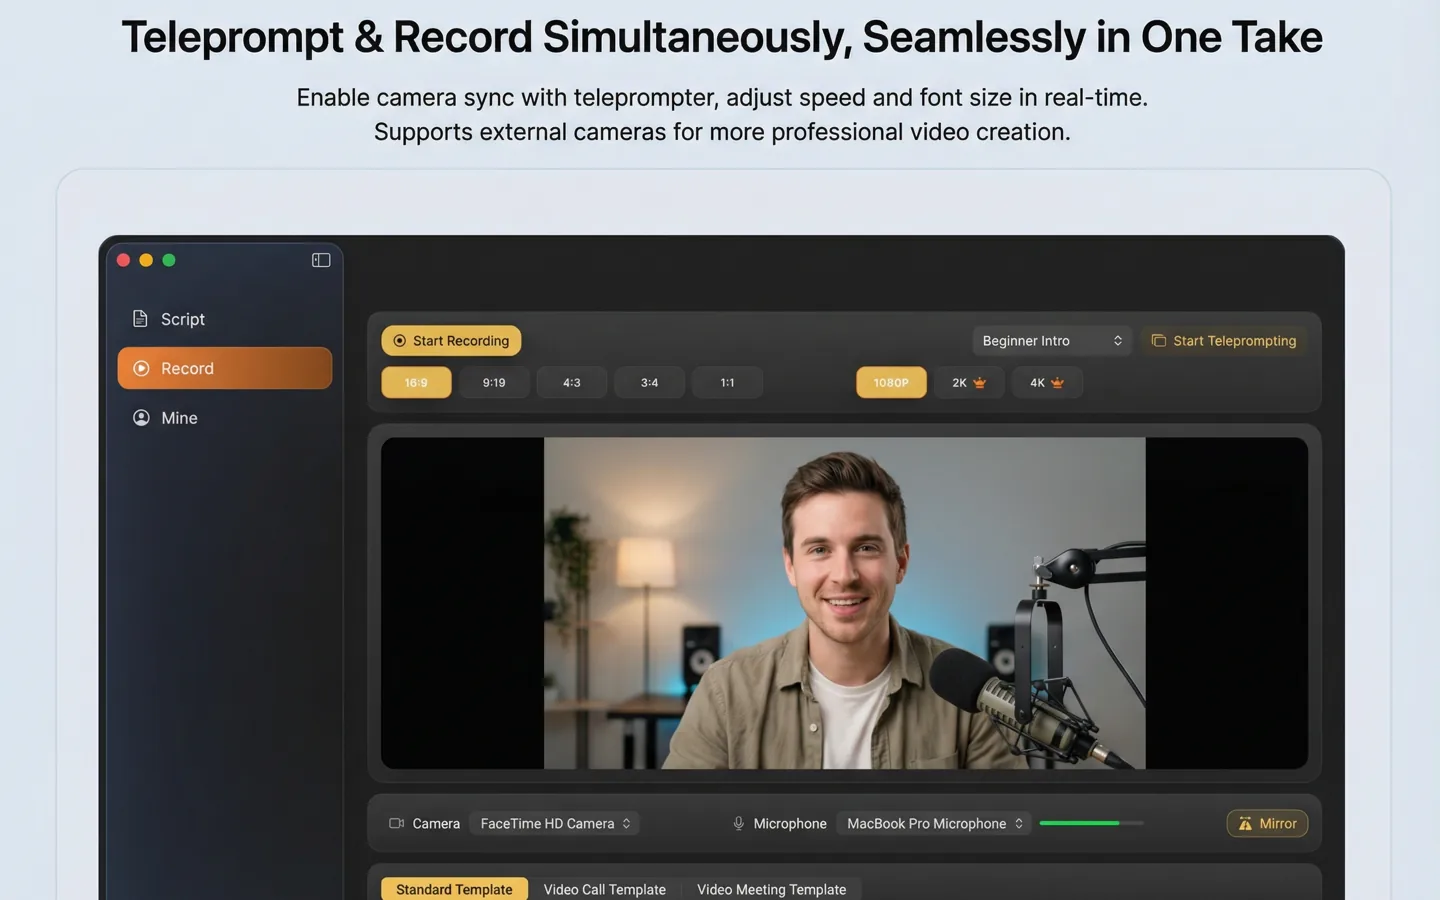Open the Beginner Intro script dropdown

tap(1051, 340)
